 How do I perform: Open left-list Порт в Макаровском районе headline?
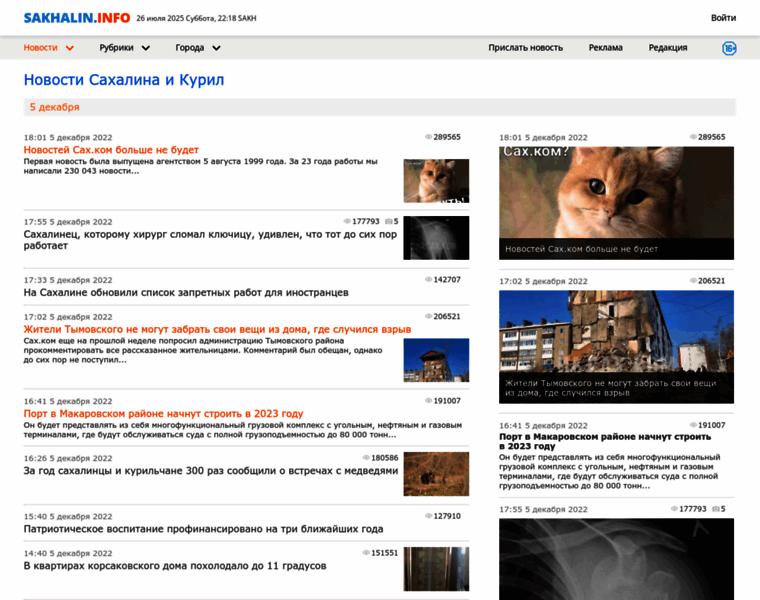163,413
